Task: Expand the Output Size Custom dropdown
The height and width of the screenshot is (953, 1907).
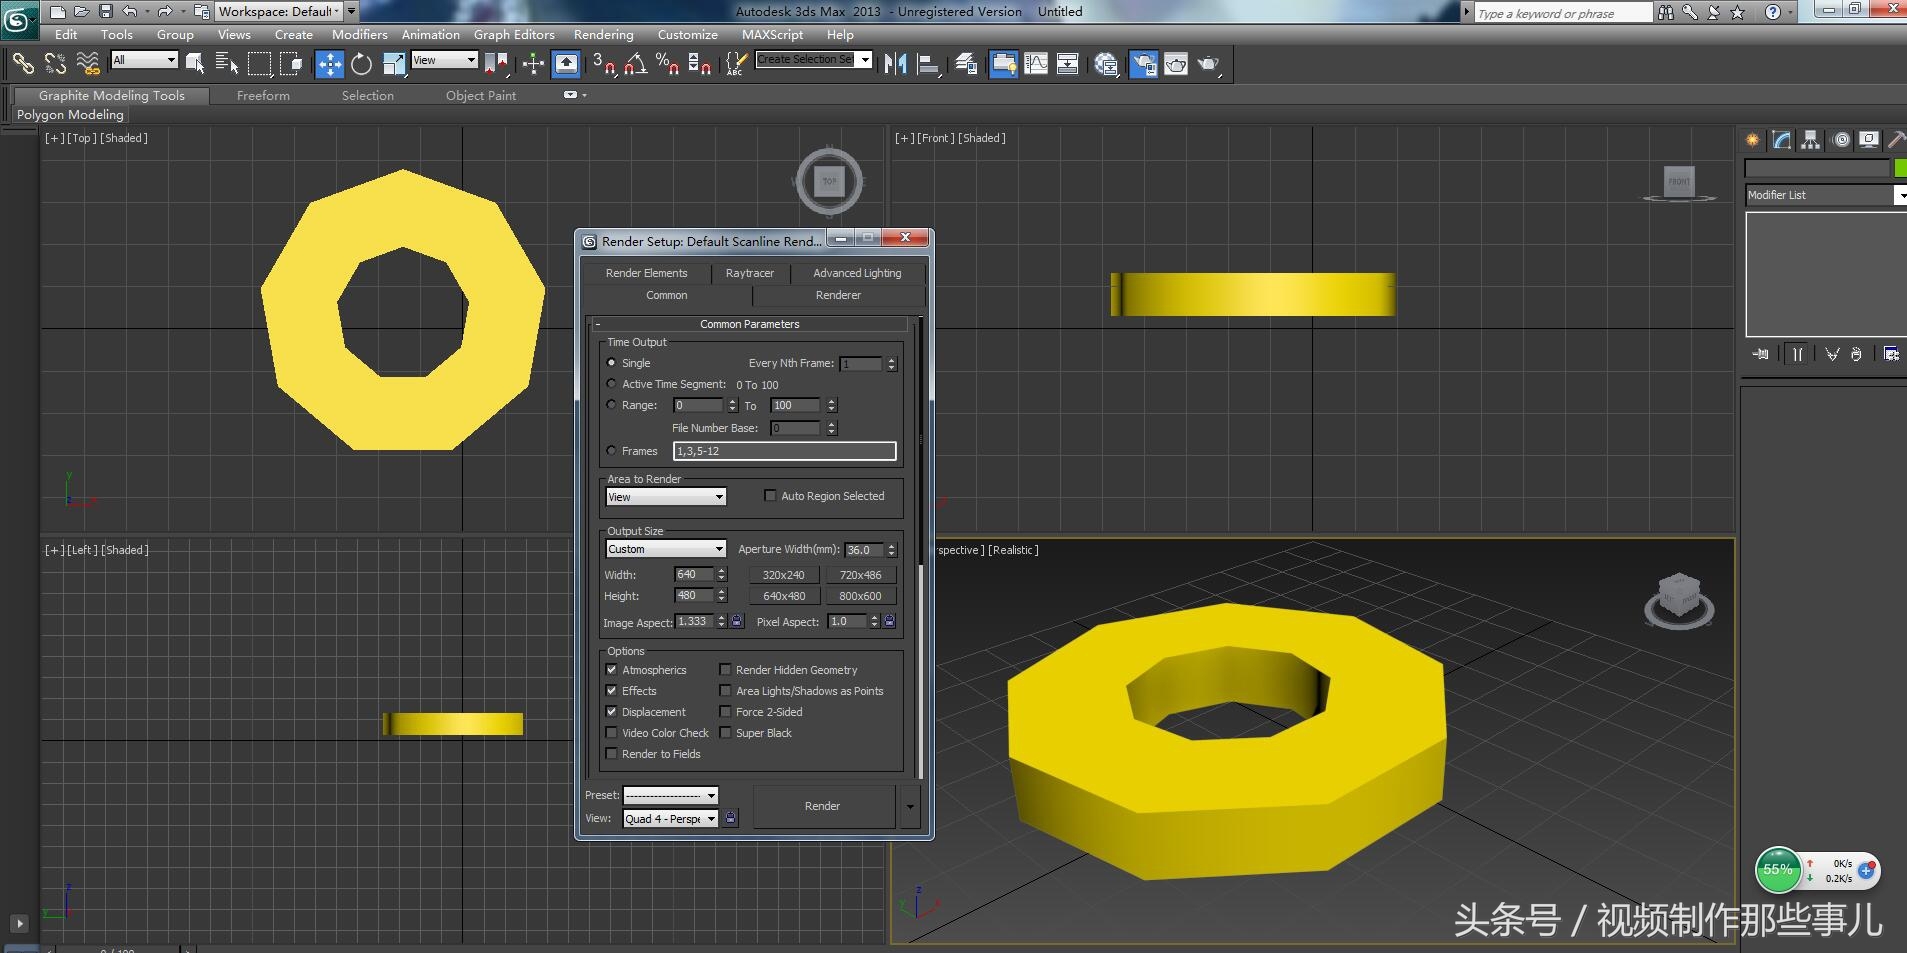Action: pyautogui.click(x=665, y=549)
